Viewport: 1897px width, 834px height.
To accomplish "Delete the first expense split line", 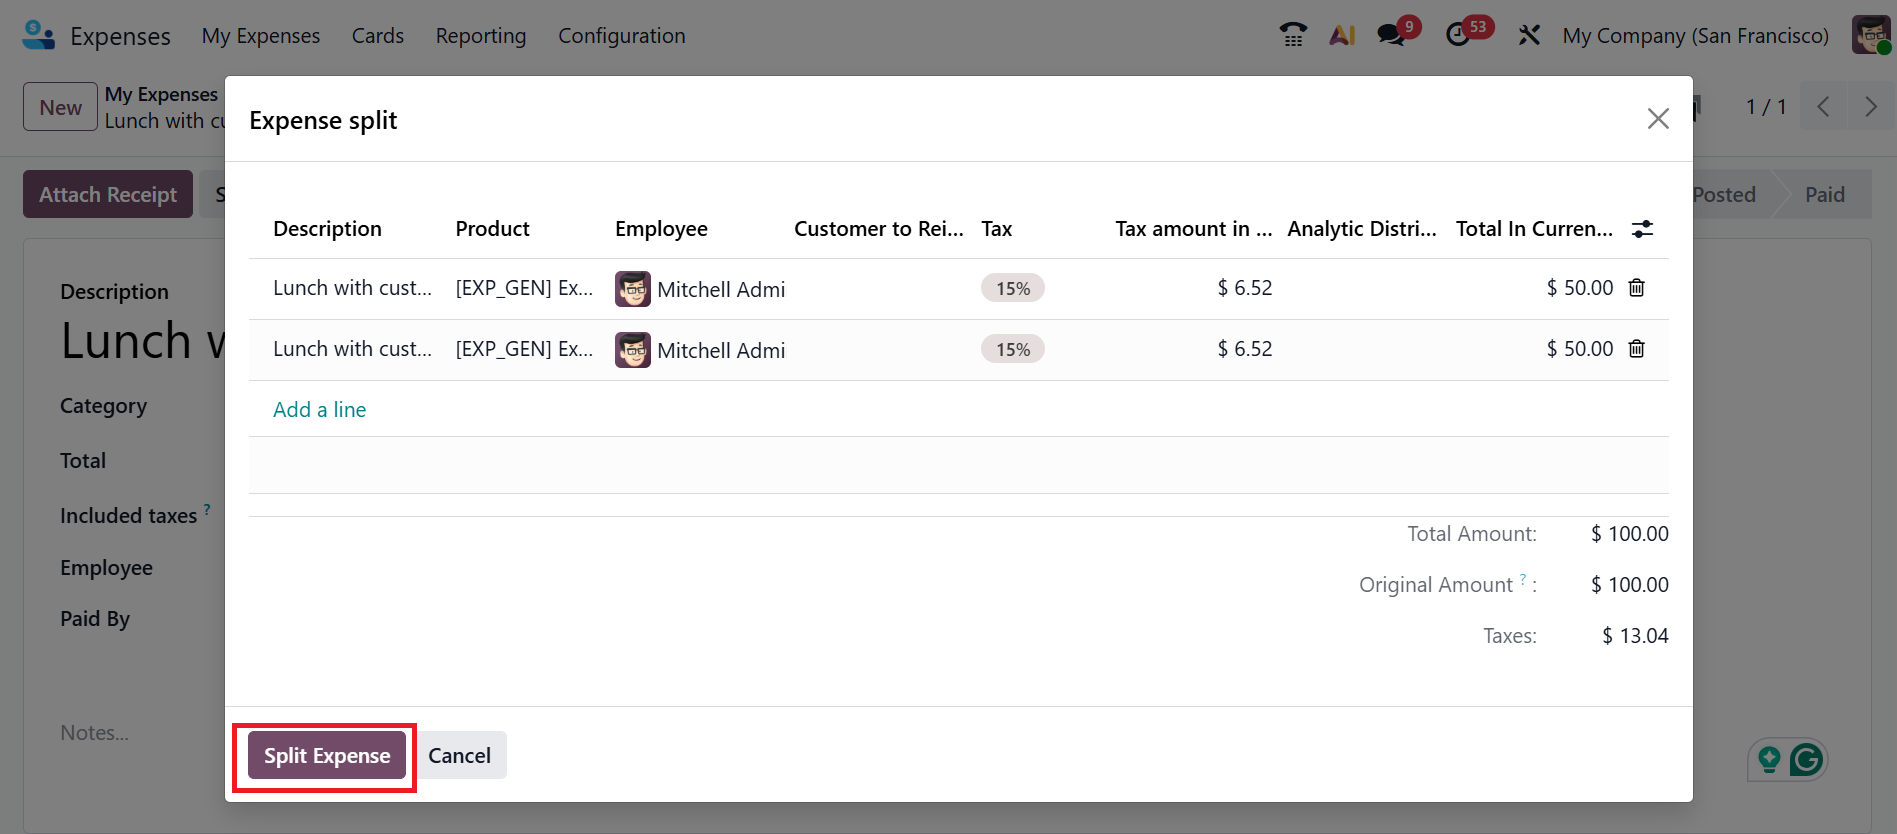I will pyautogui.click(x=1636, y=288).
